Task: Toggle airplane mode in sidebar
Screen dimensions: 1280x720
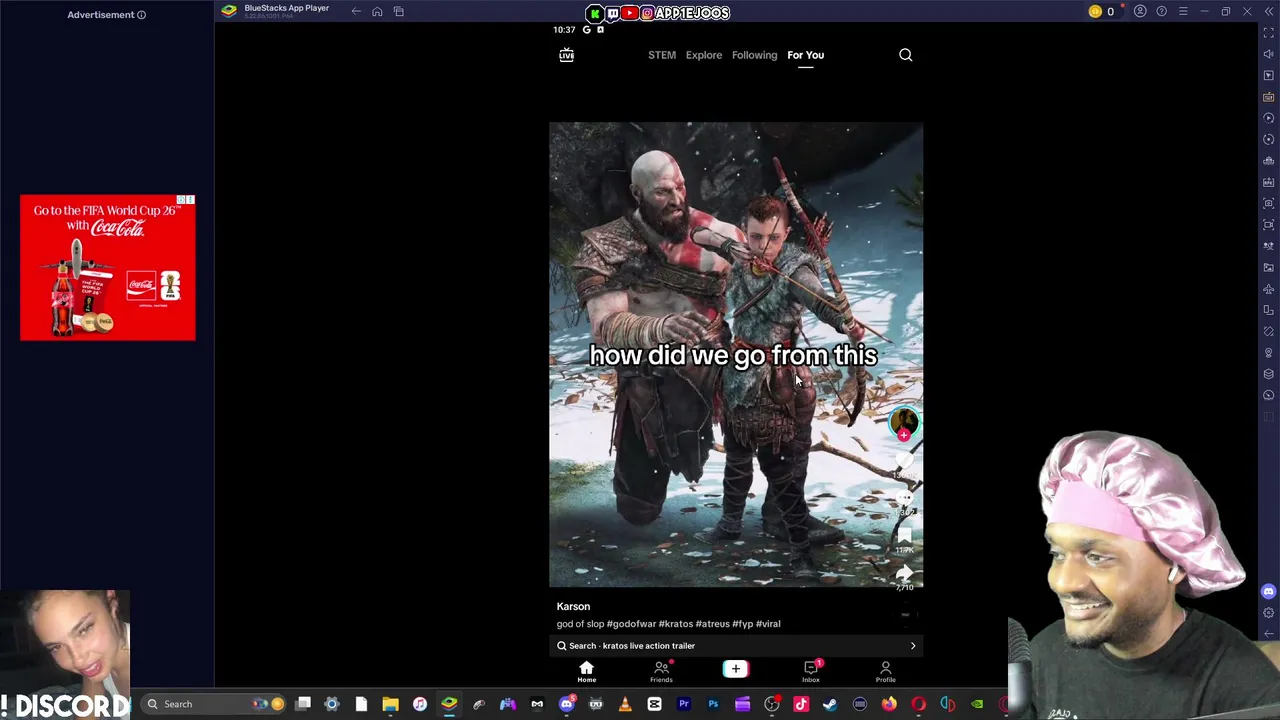Action: pyautogui.click(x=1269, y=289)
